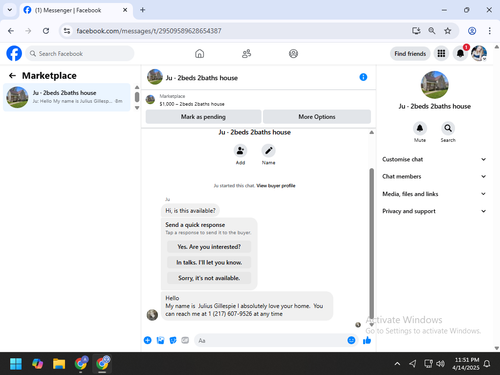Open the conversation information icon
The height and width of the screenshot is (375, 500).
363,77
